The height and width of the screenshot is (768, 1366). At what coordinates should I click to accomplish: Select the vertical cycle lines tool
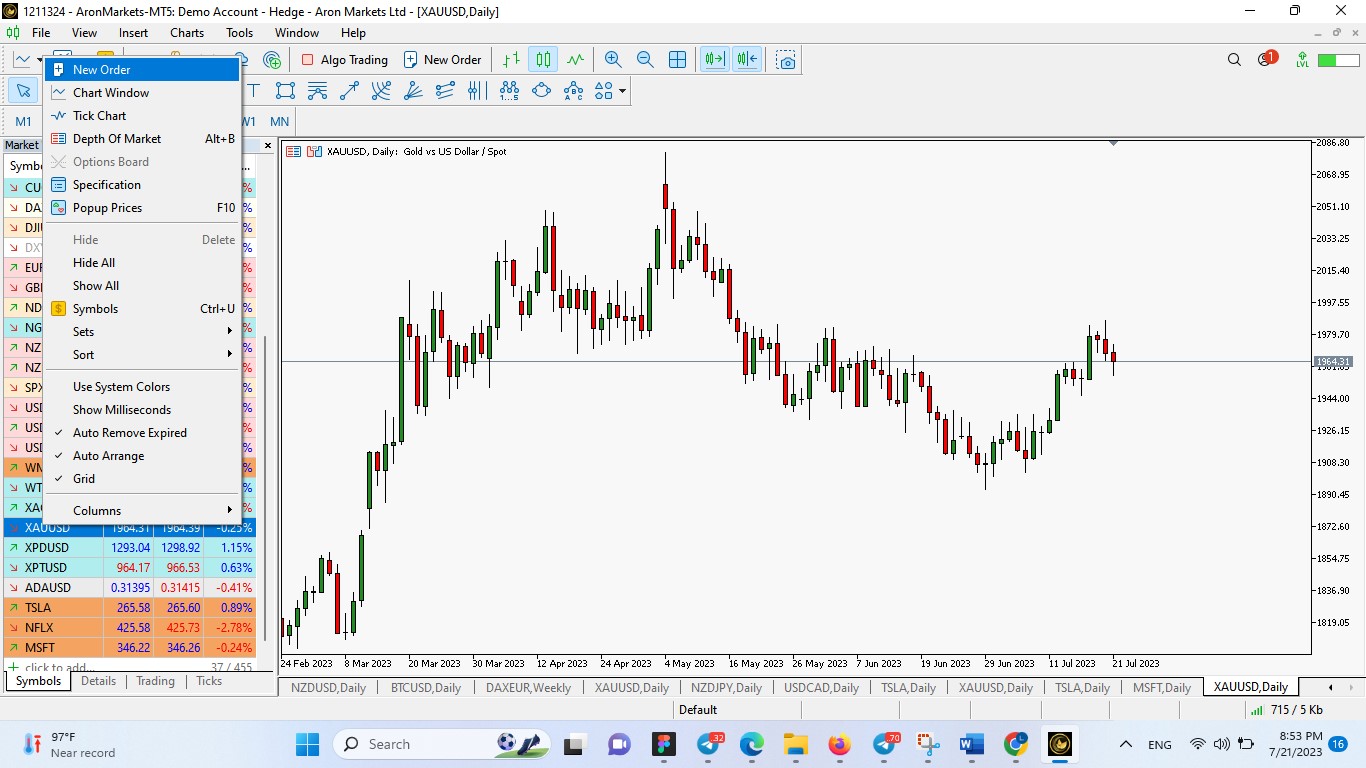[475, 91]
